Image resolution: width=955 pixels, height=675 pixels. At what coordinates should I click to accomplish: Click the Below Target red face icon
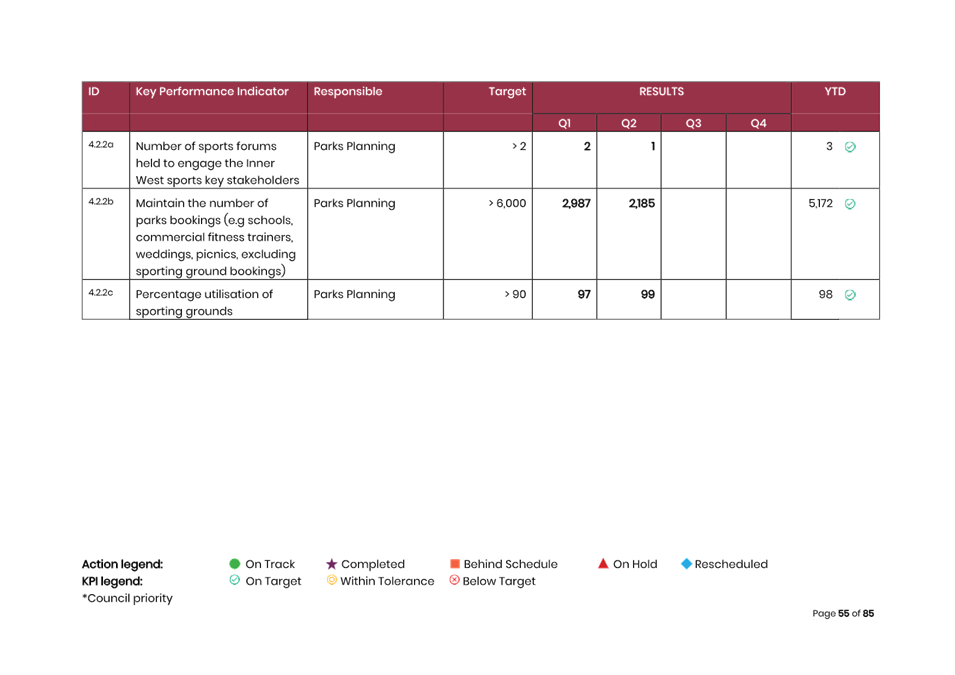[454, 581]
